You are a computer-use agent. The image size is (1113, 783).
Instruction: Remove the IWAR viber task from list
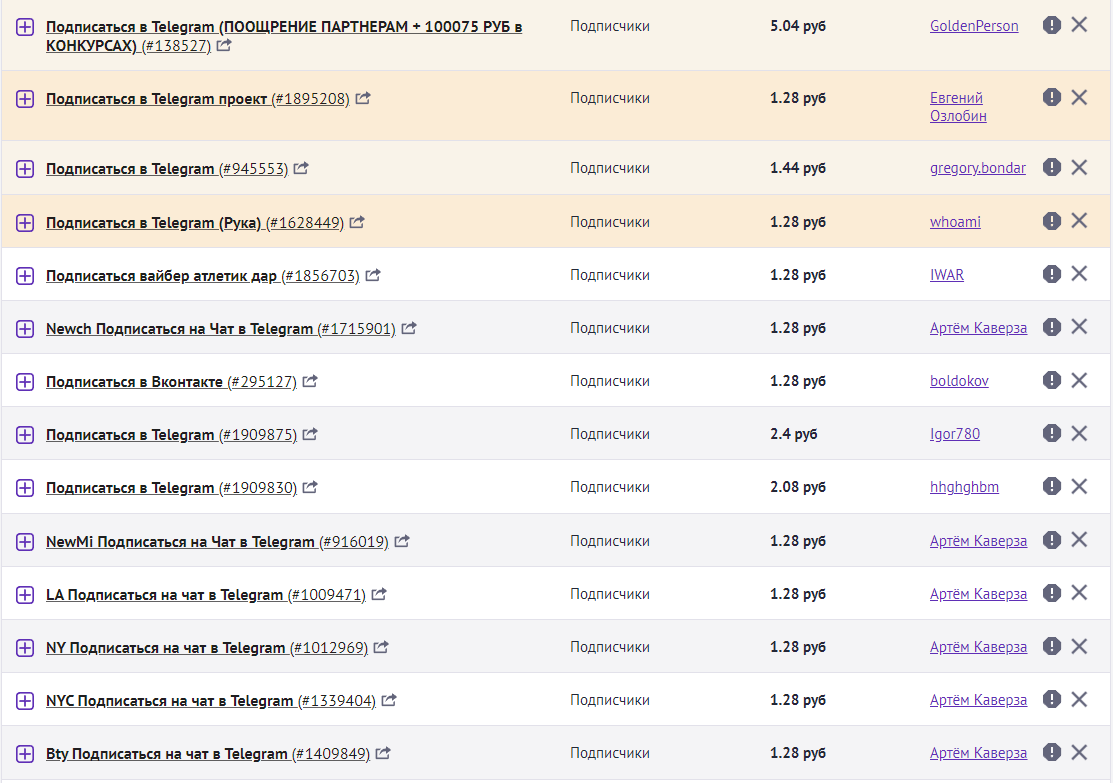tap(1079, 274)
